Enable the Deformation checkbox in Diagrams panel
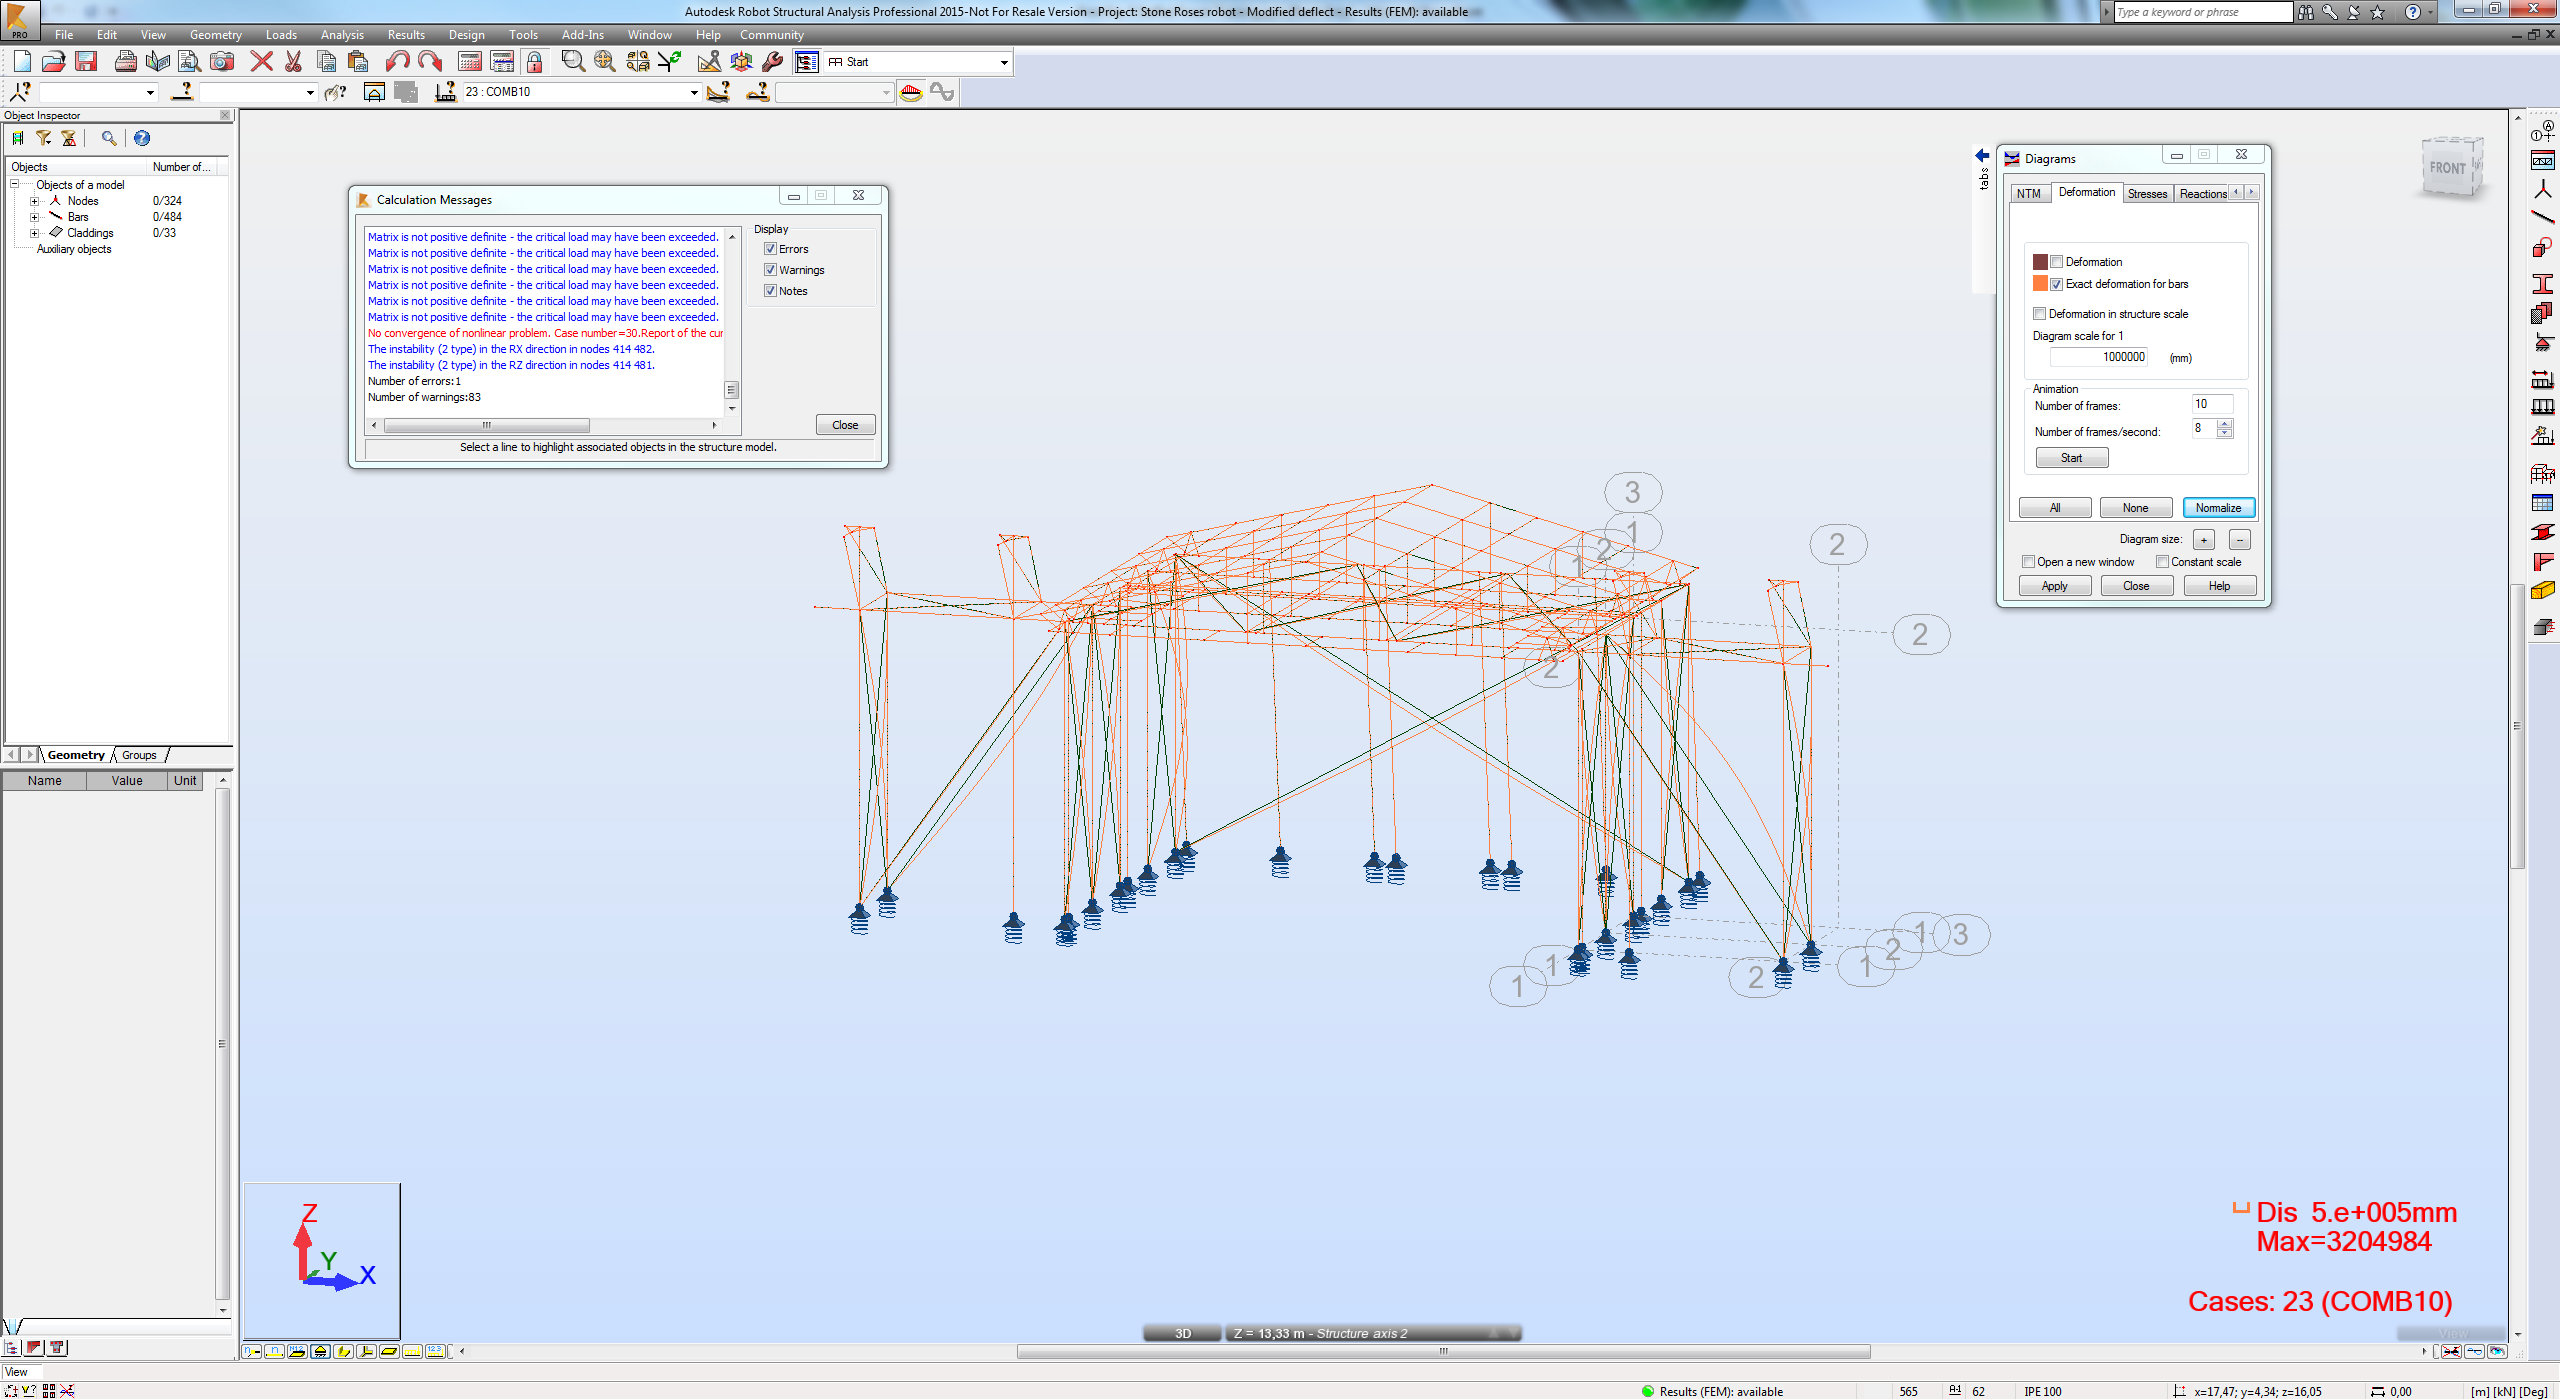2560x1400 pixels. [2057, 261]
